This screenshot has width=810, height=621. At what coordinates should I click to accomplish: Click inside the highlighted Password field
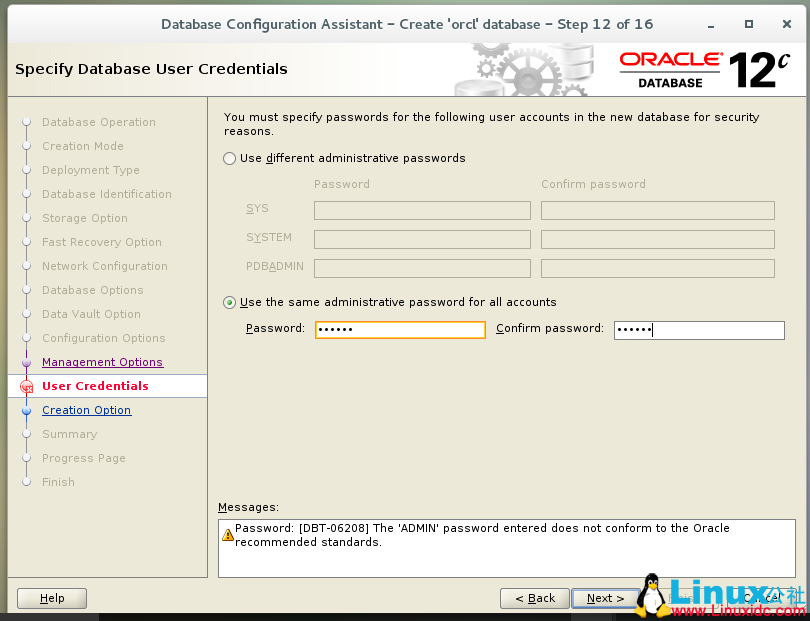400,329
